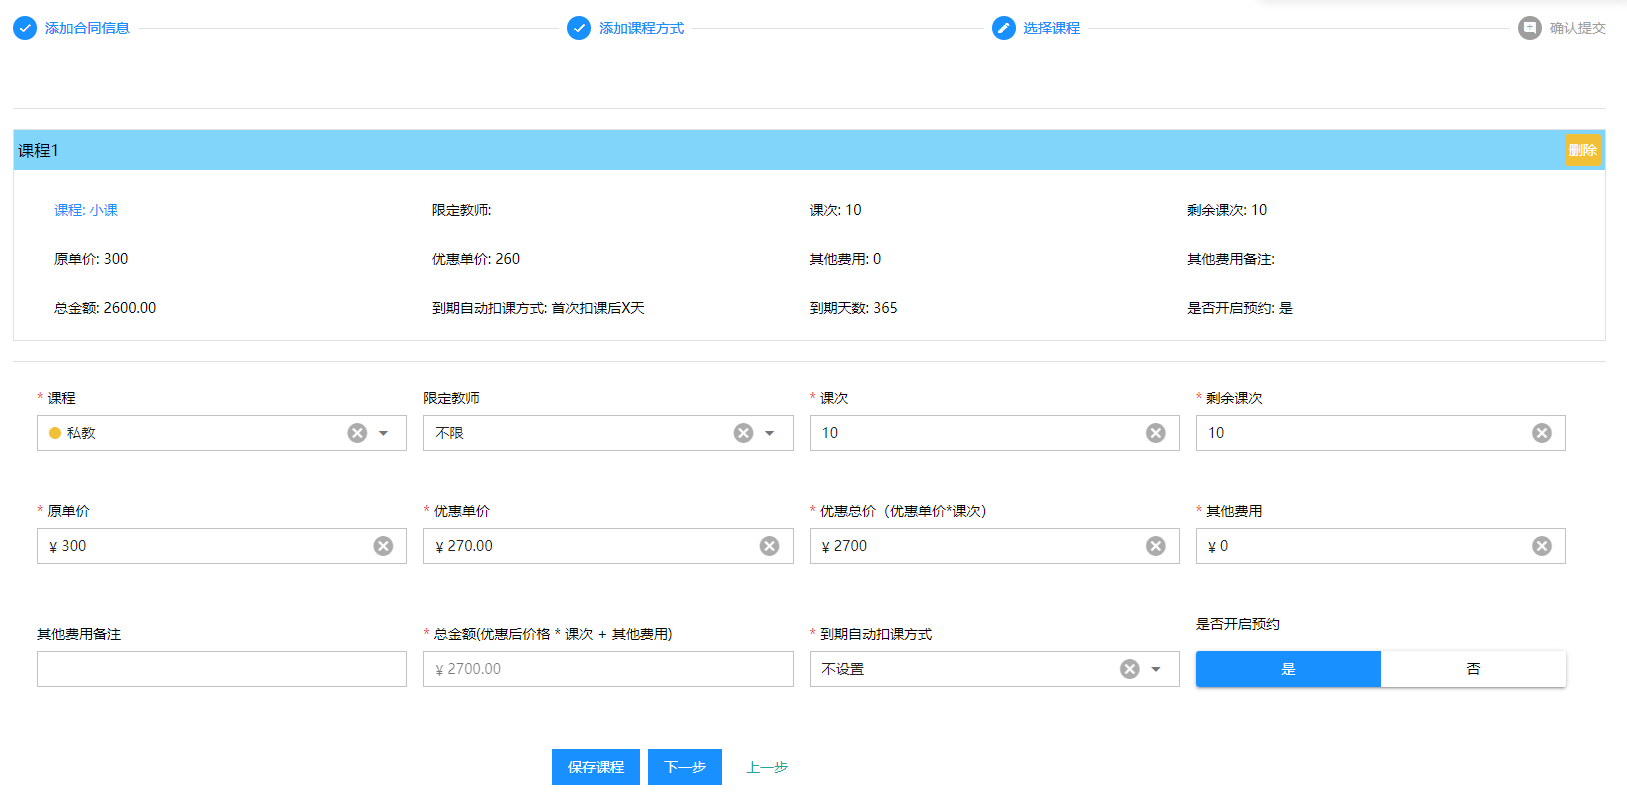Expand the 课程 dropdown arrow
The width and height of the screenshot is (1627, 798).
(384, 433)
